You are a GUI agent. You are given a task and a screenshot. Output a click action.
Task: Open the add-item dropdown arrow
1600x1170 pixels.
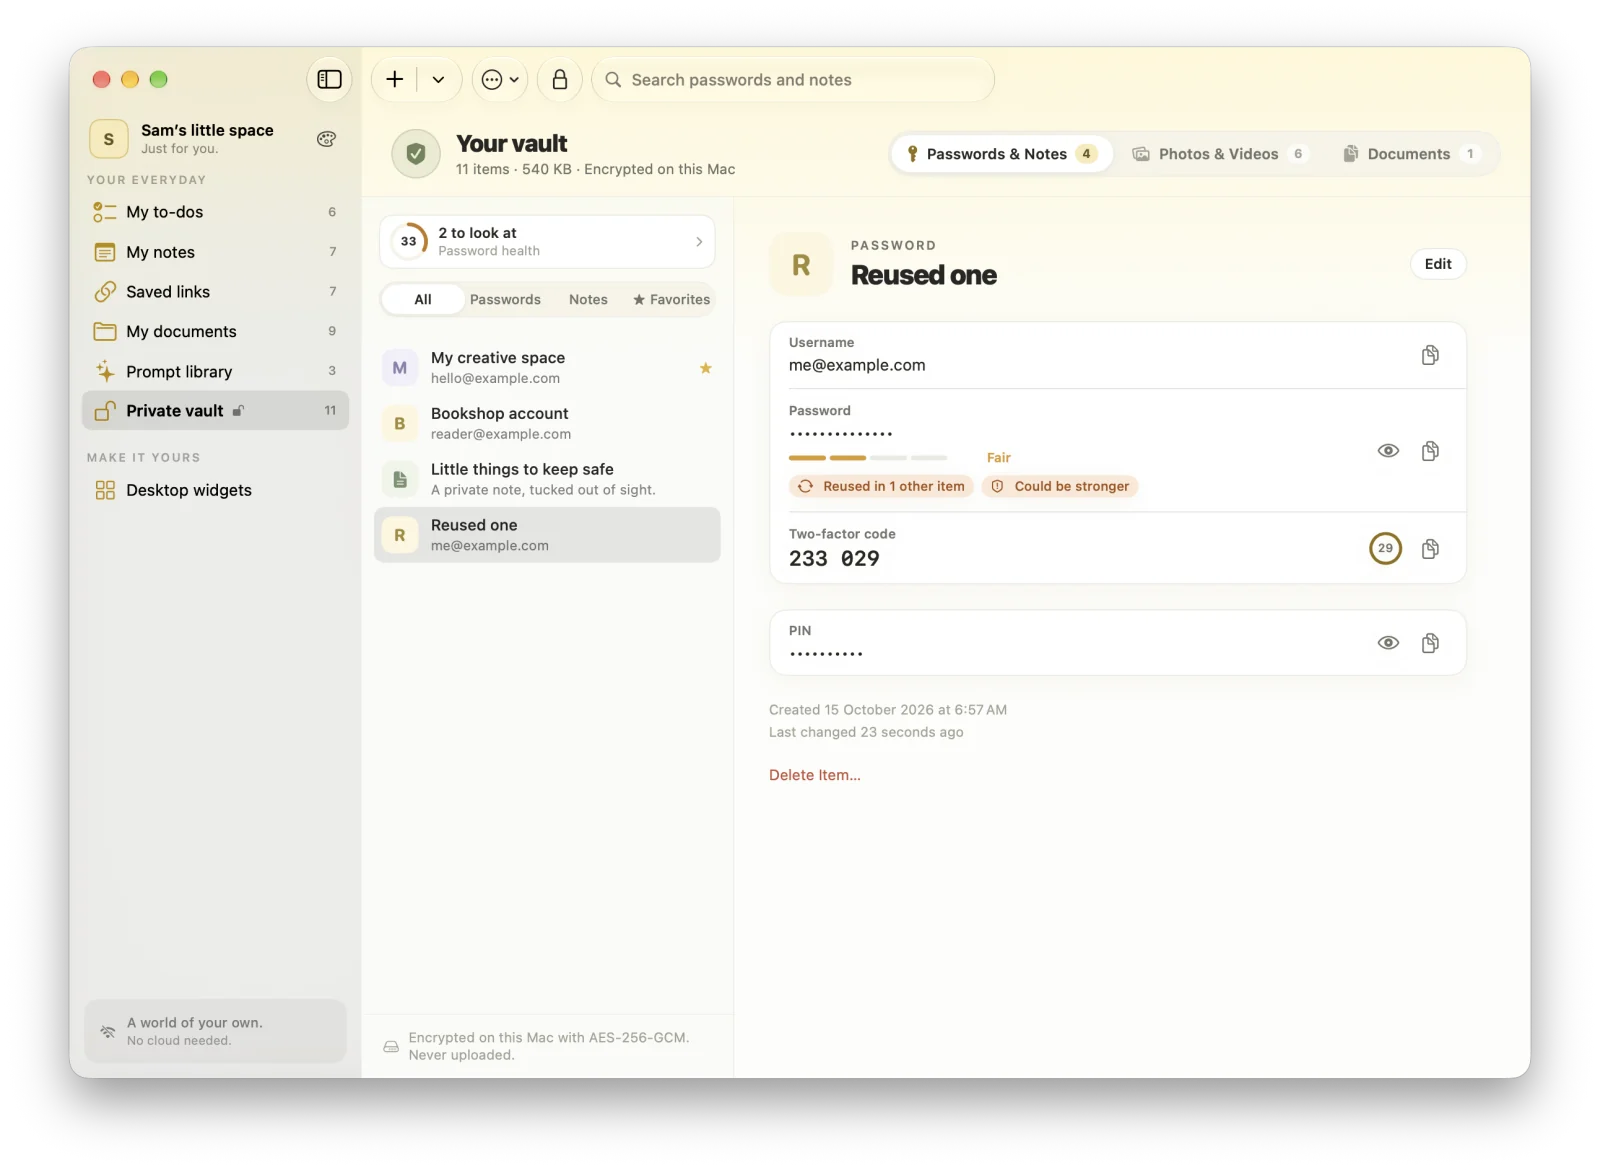pyautogui.click(x=438, y=79)
